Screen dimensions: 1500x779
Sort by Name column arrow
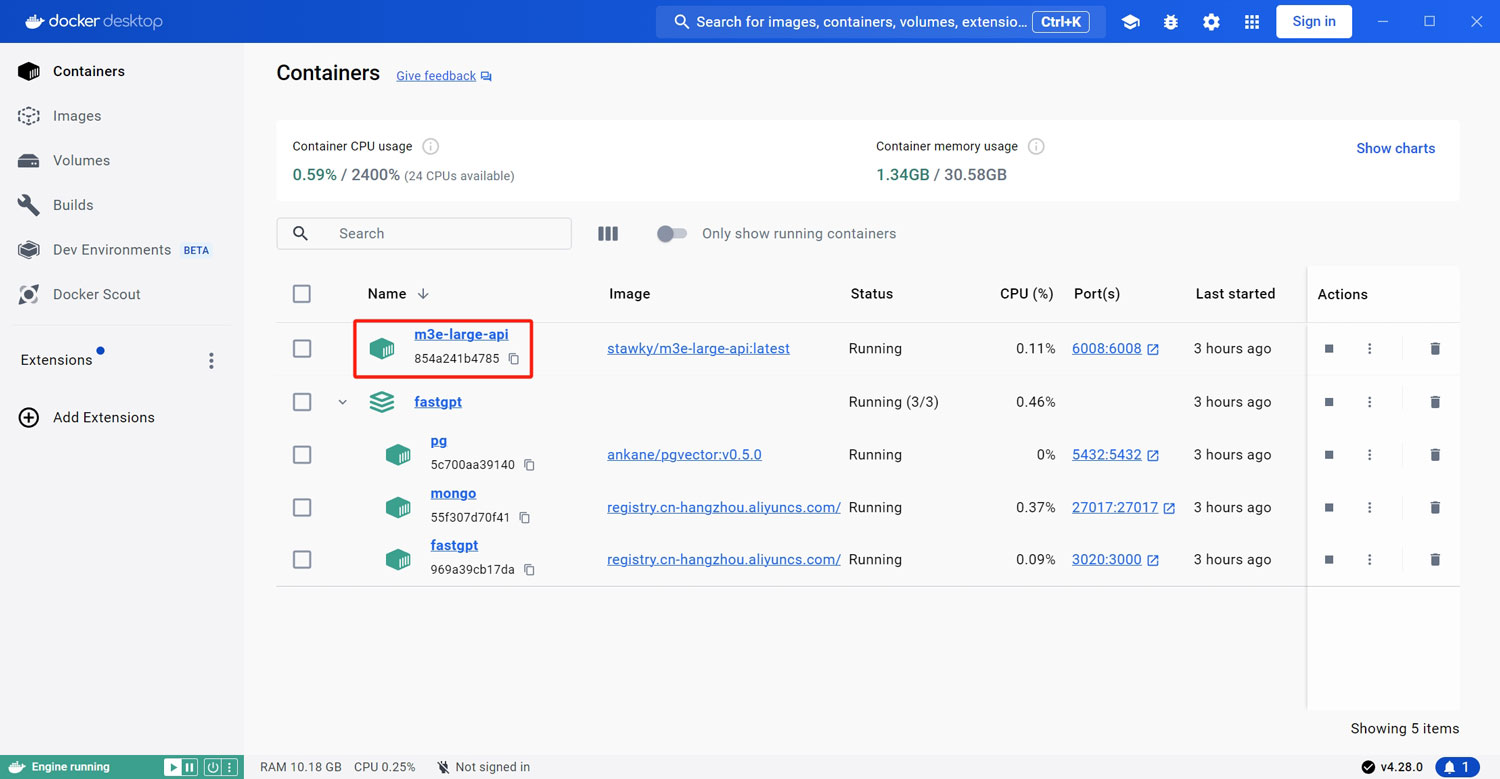pyautogui.click(x=423, y=294)
